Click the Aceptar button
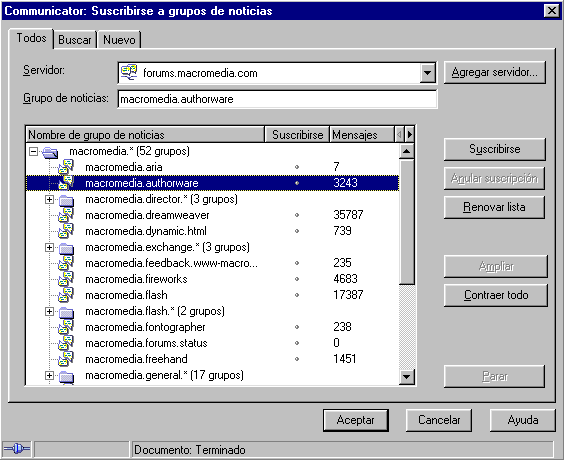Screen dimensions: 564x460 (356, 420)
